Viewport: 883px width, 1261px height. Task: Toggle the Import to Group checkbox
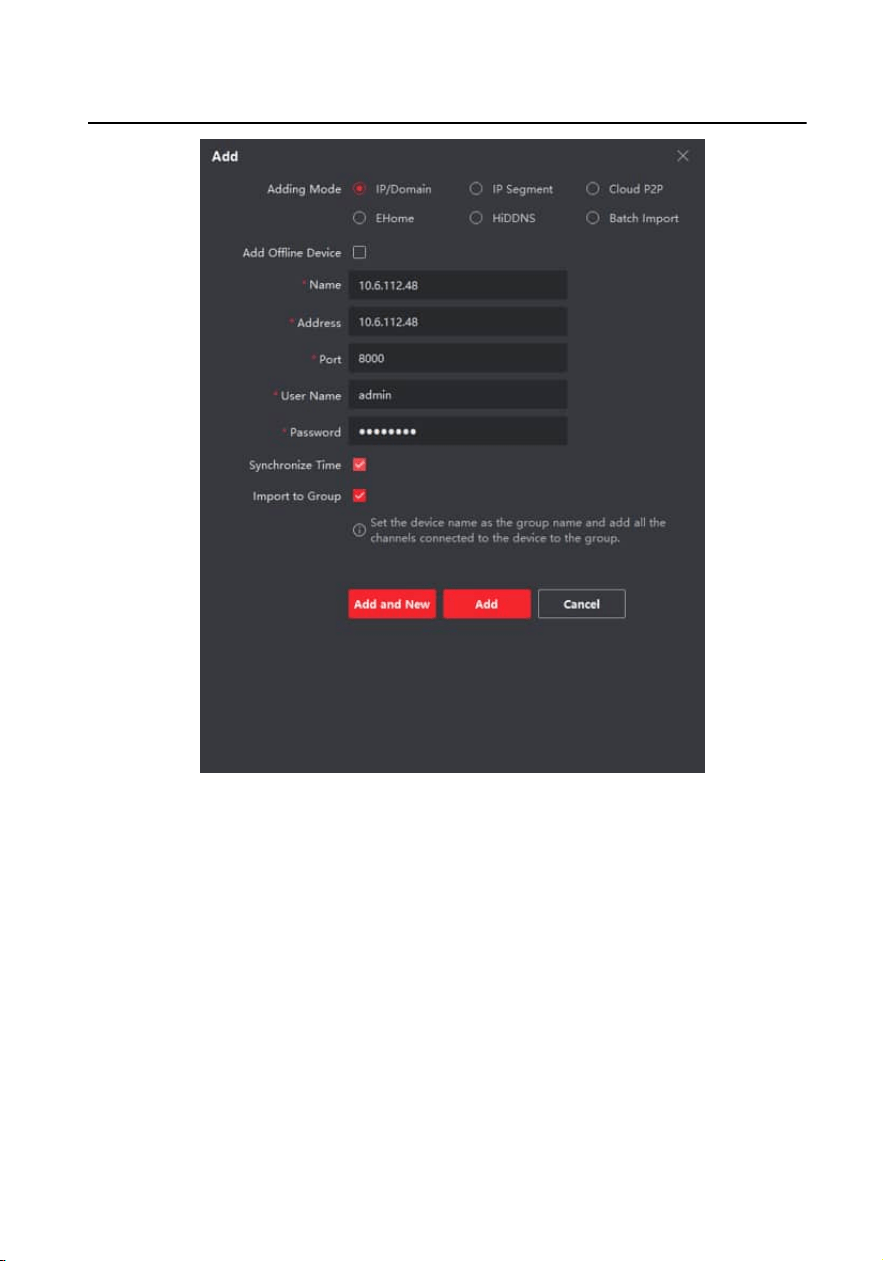click(360, 496)
